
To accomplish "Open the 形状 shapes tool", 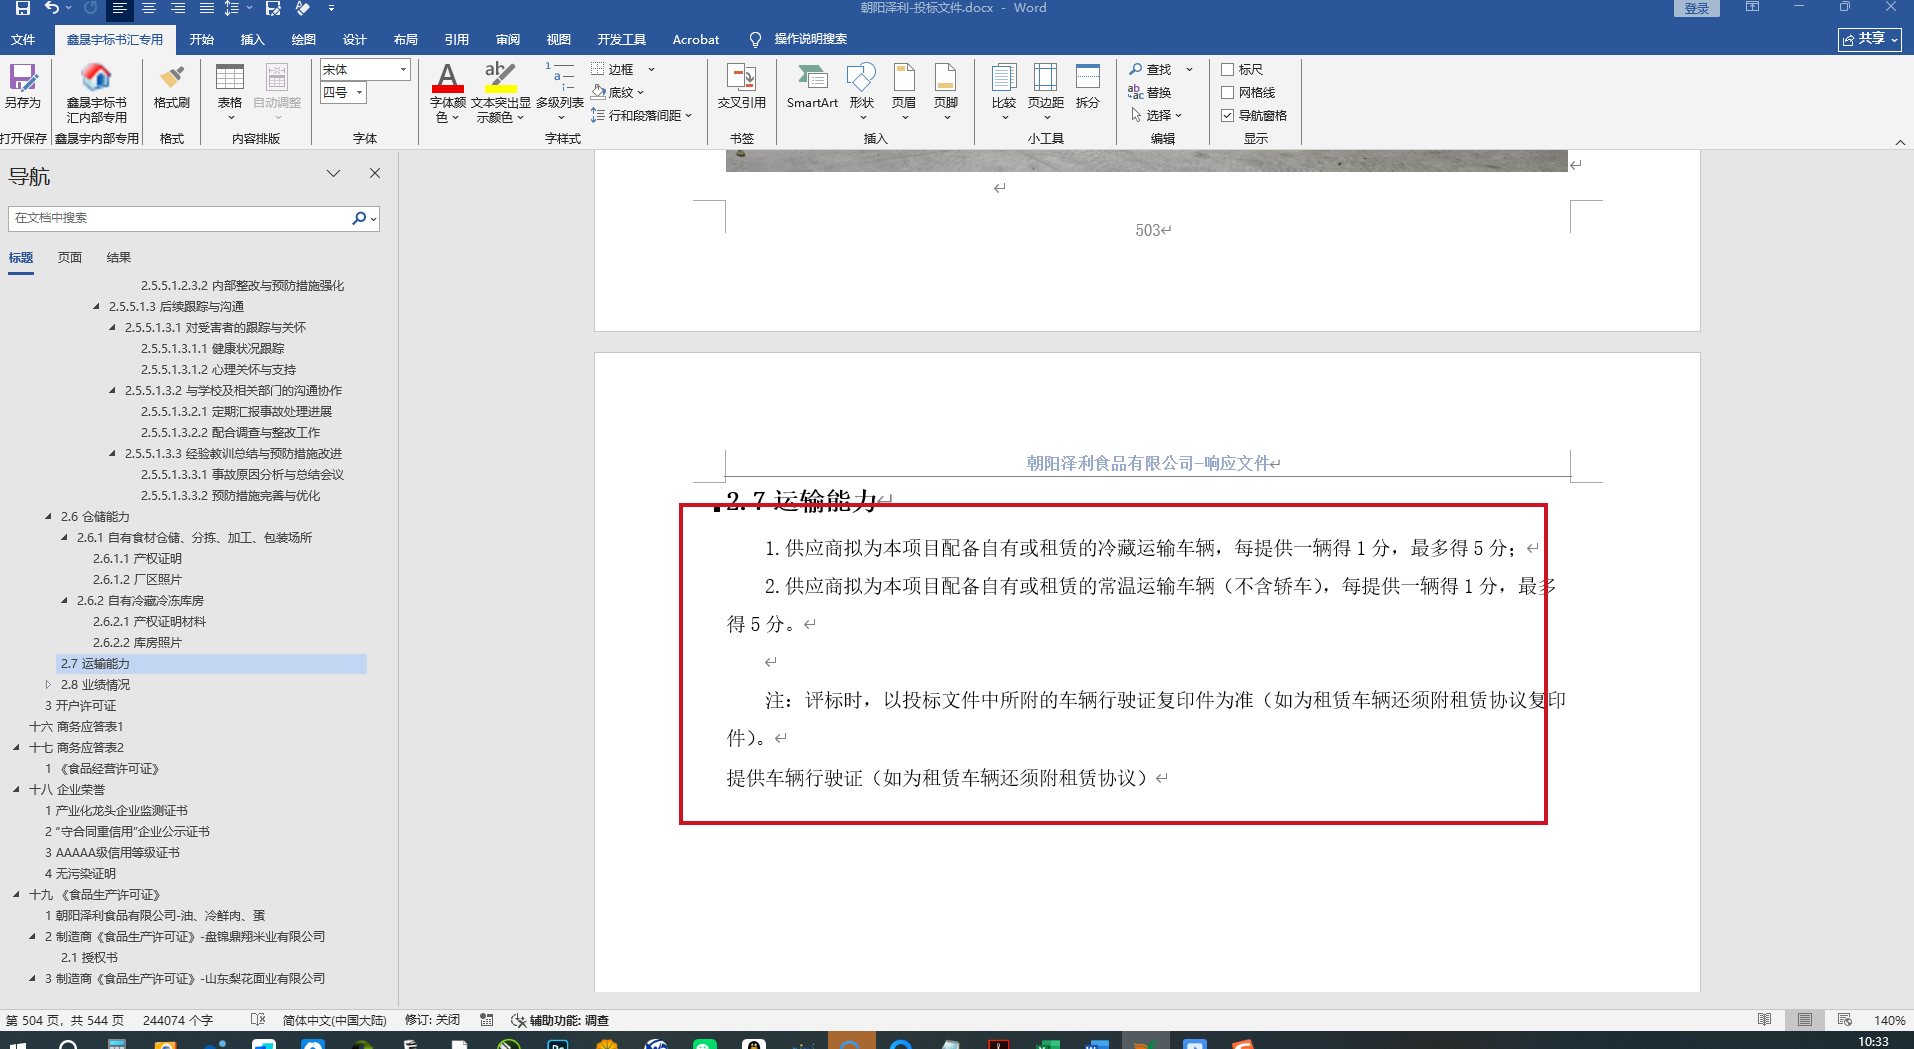I will coord(861,90).
